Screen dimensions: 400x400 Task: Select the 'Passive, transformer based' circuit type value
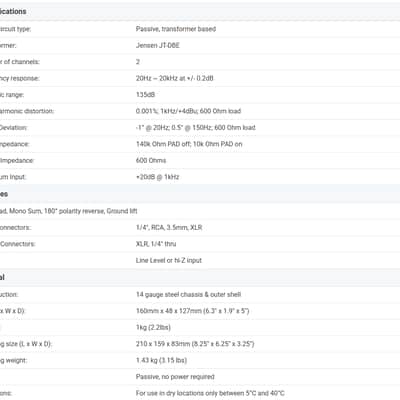(176, 29)
